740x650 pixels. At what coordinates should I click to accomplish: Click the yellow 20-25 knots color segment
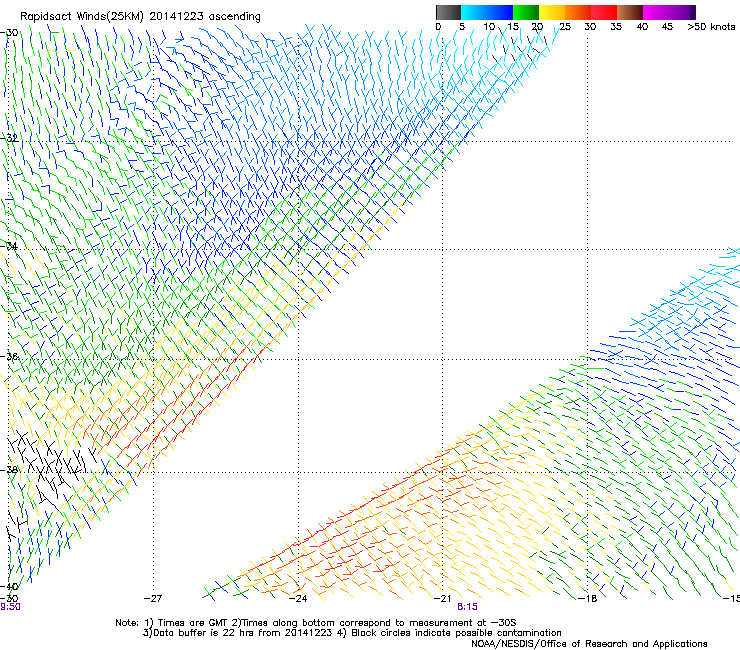click(552, 12)
